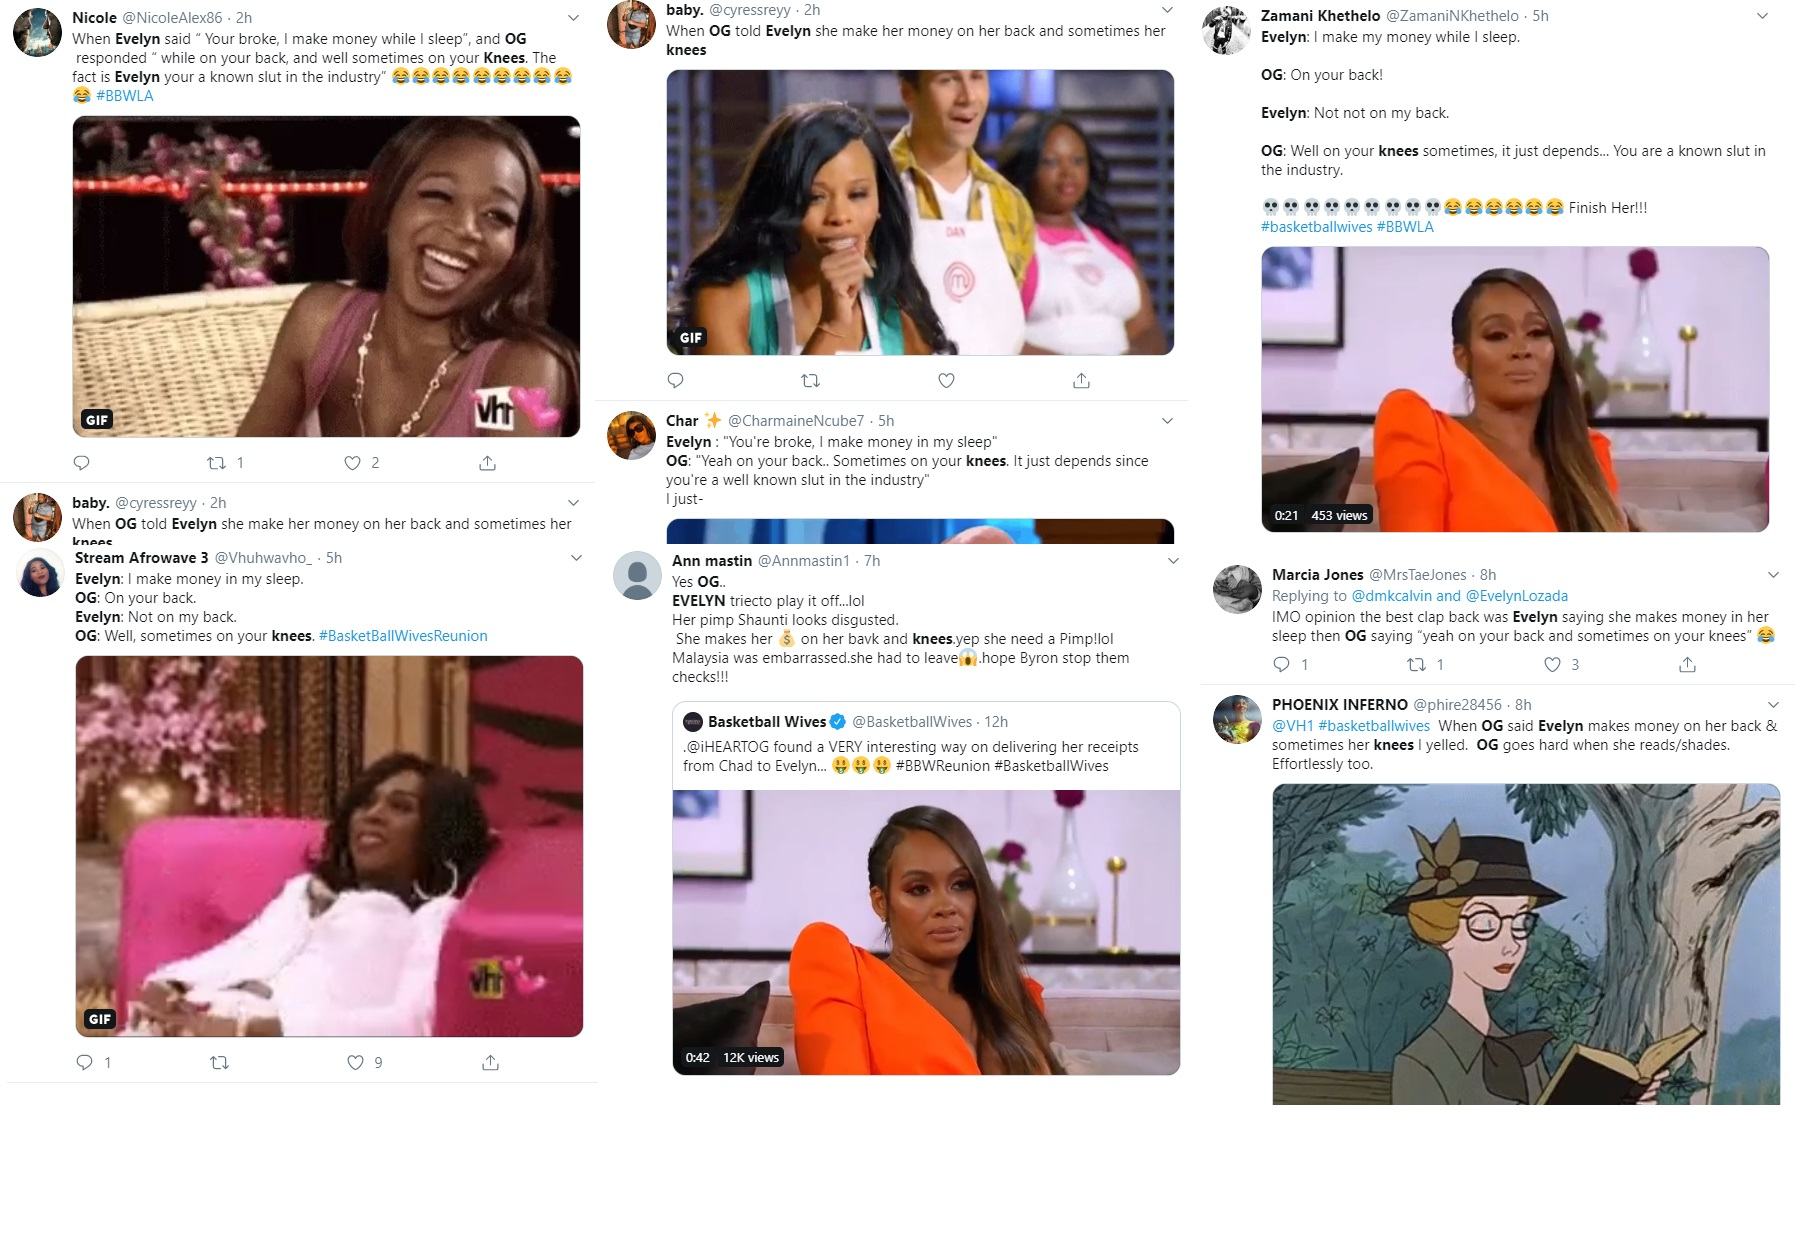Open the options caret on Nicole's tweet
Screen dimensions: 1800x1246
[x=573, y=18]
